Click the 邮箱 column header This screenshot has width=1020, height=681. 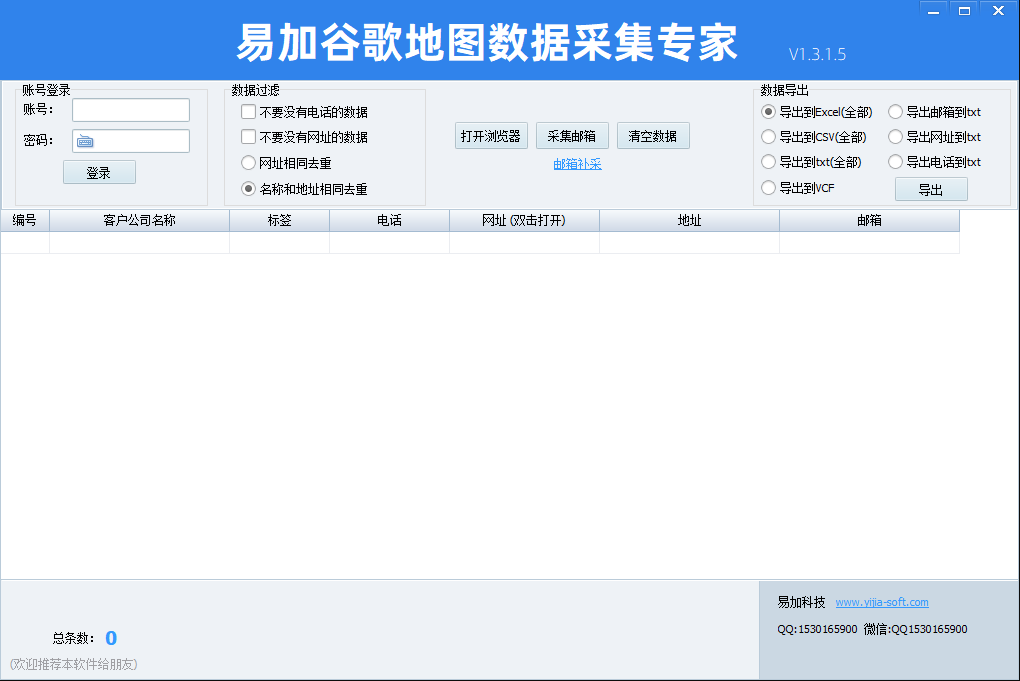(x=870, y=220)
